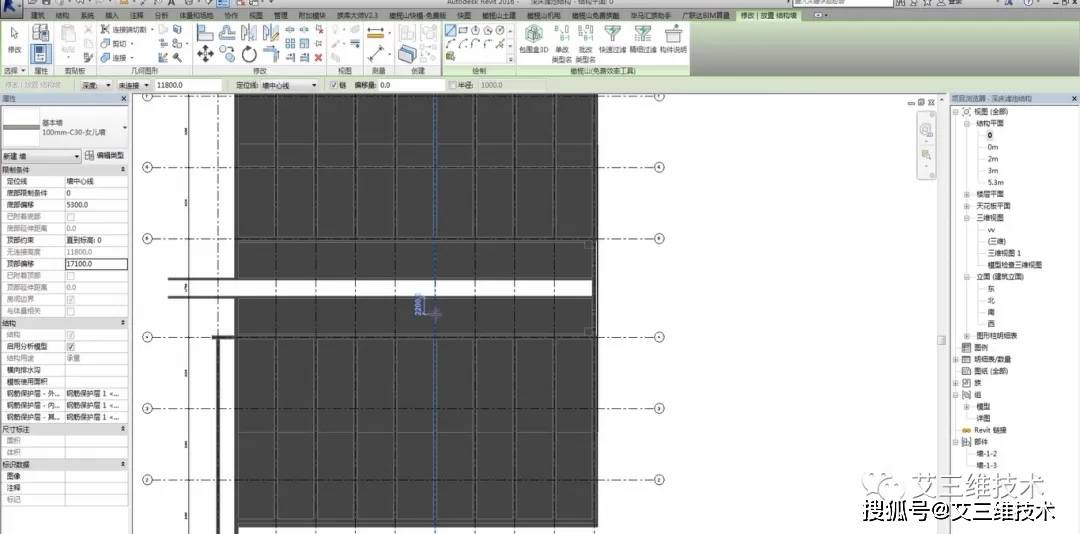1080x534 pixels.
Task: Open the 新建 墙 filter dropdown
Action: tap(41, 156)
